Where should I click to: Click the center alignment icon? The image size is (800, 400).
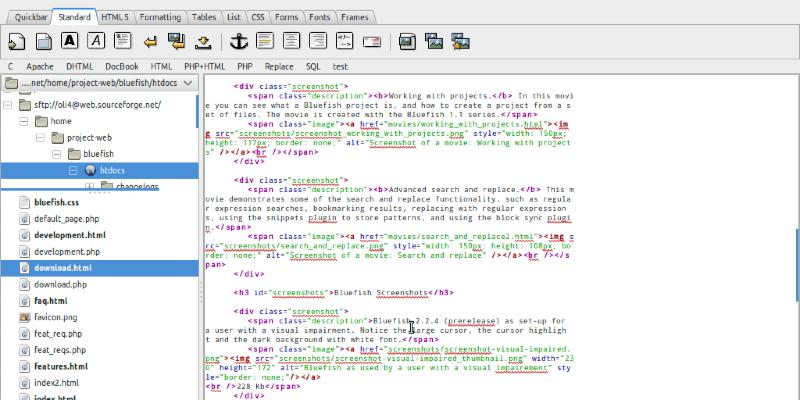coord(292,41)
